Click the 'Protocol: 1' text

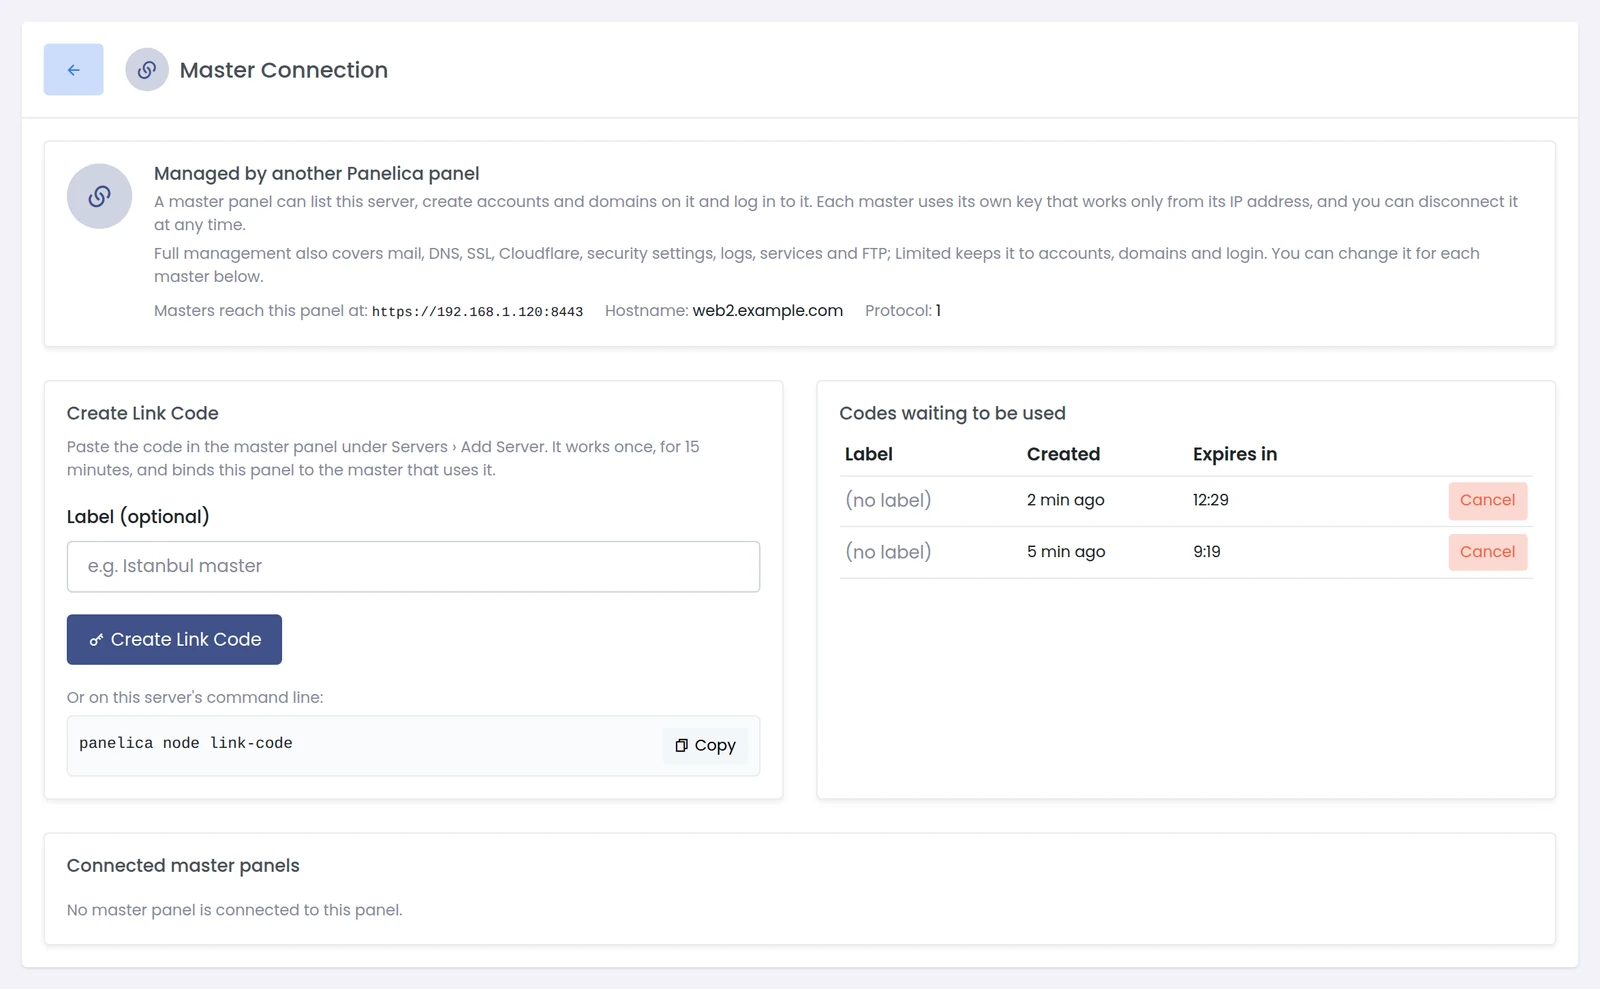[903, 311]
